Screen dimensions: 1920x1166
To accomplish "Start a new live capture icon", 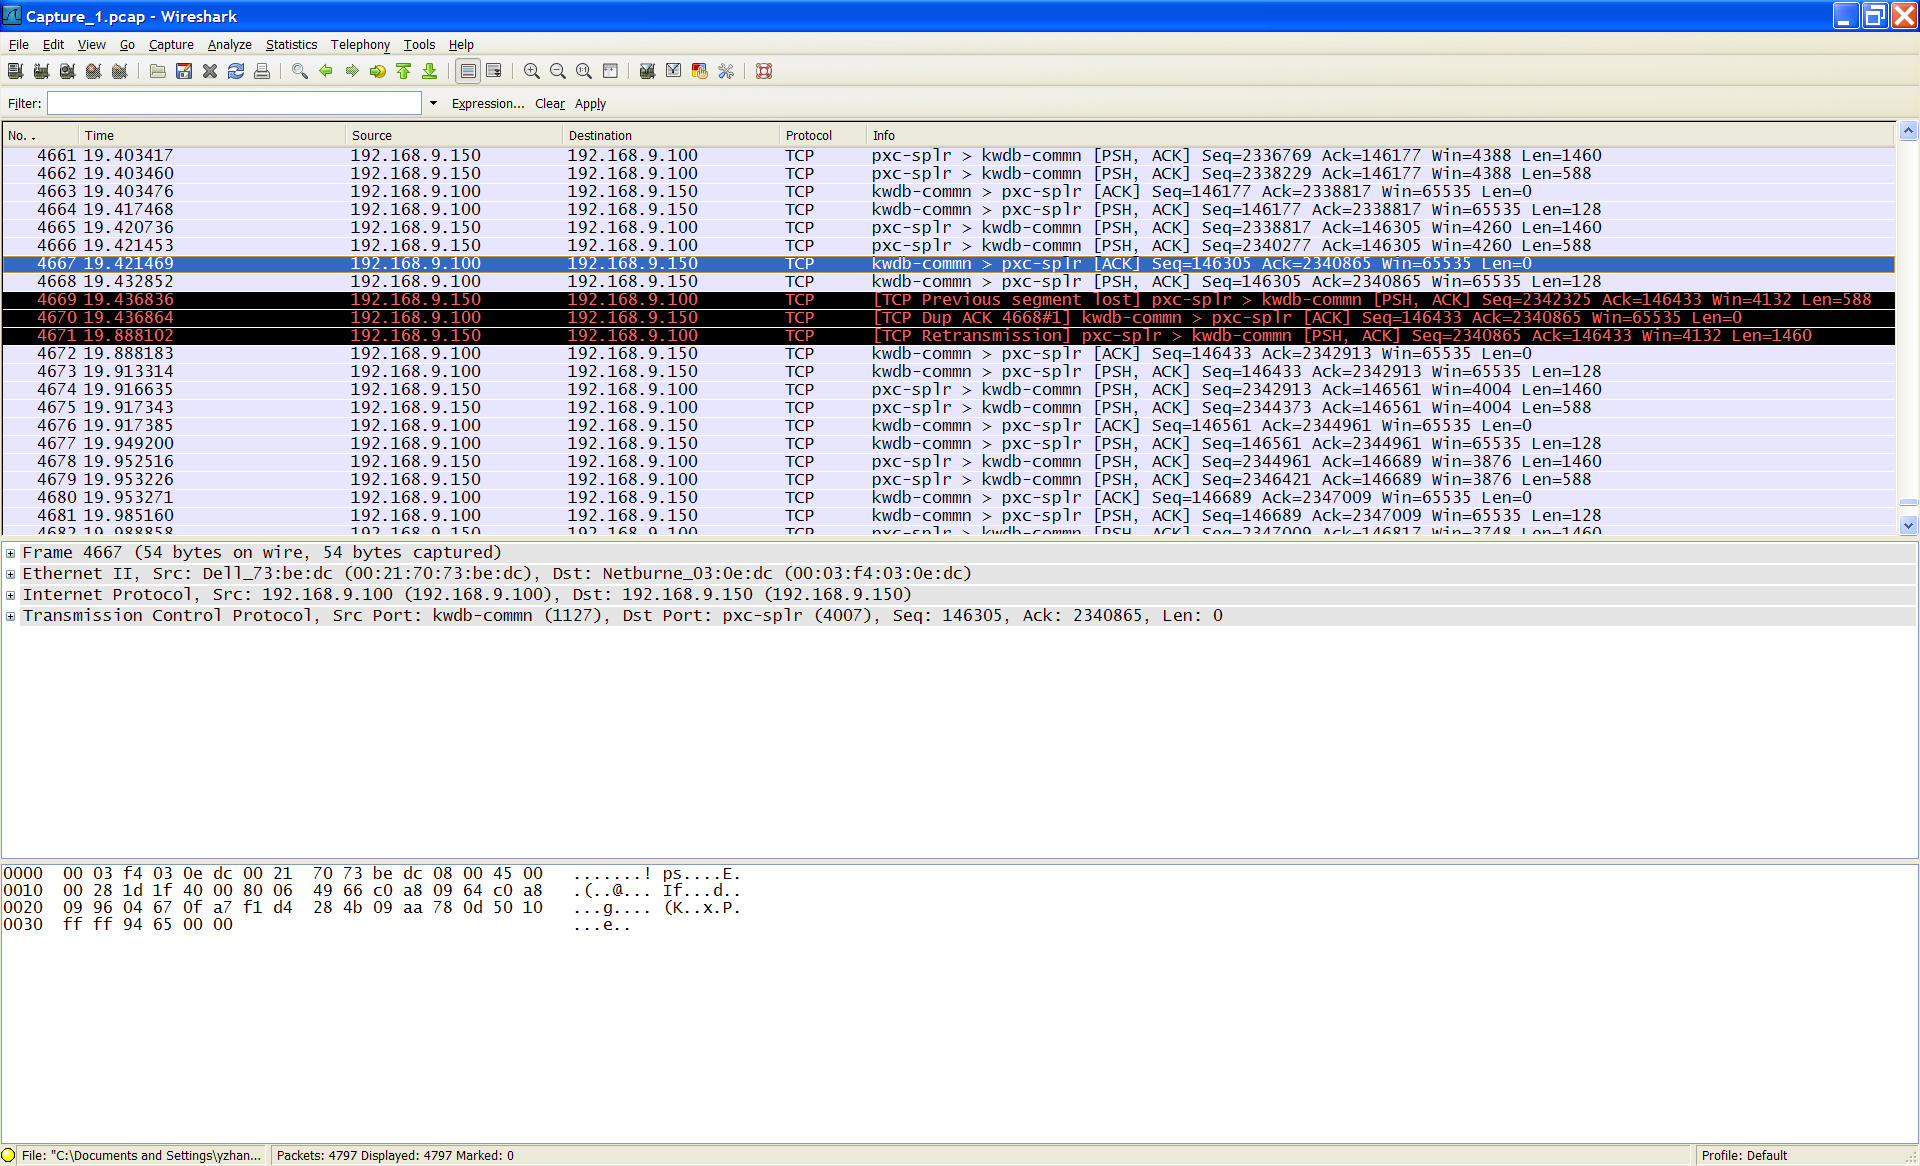I will (67, 71).
